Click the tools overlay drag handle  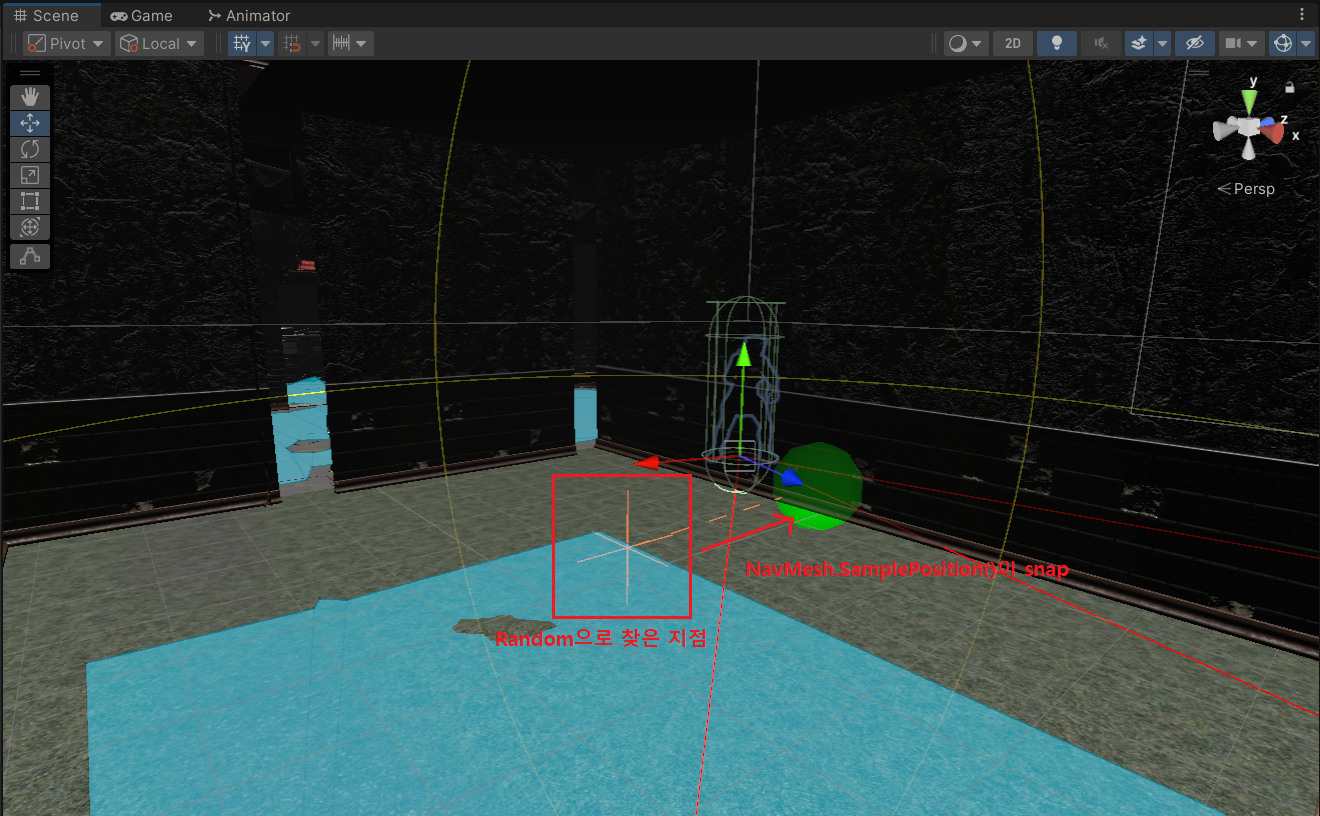click(30, 73)
